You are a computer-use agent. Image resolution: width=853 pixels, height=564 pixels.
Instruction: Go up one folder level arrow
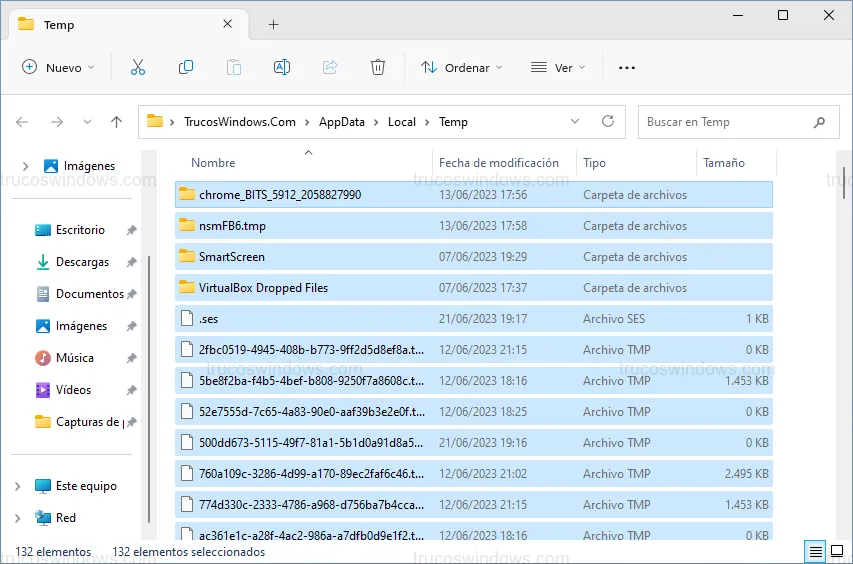coord(116,122)
